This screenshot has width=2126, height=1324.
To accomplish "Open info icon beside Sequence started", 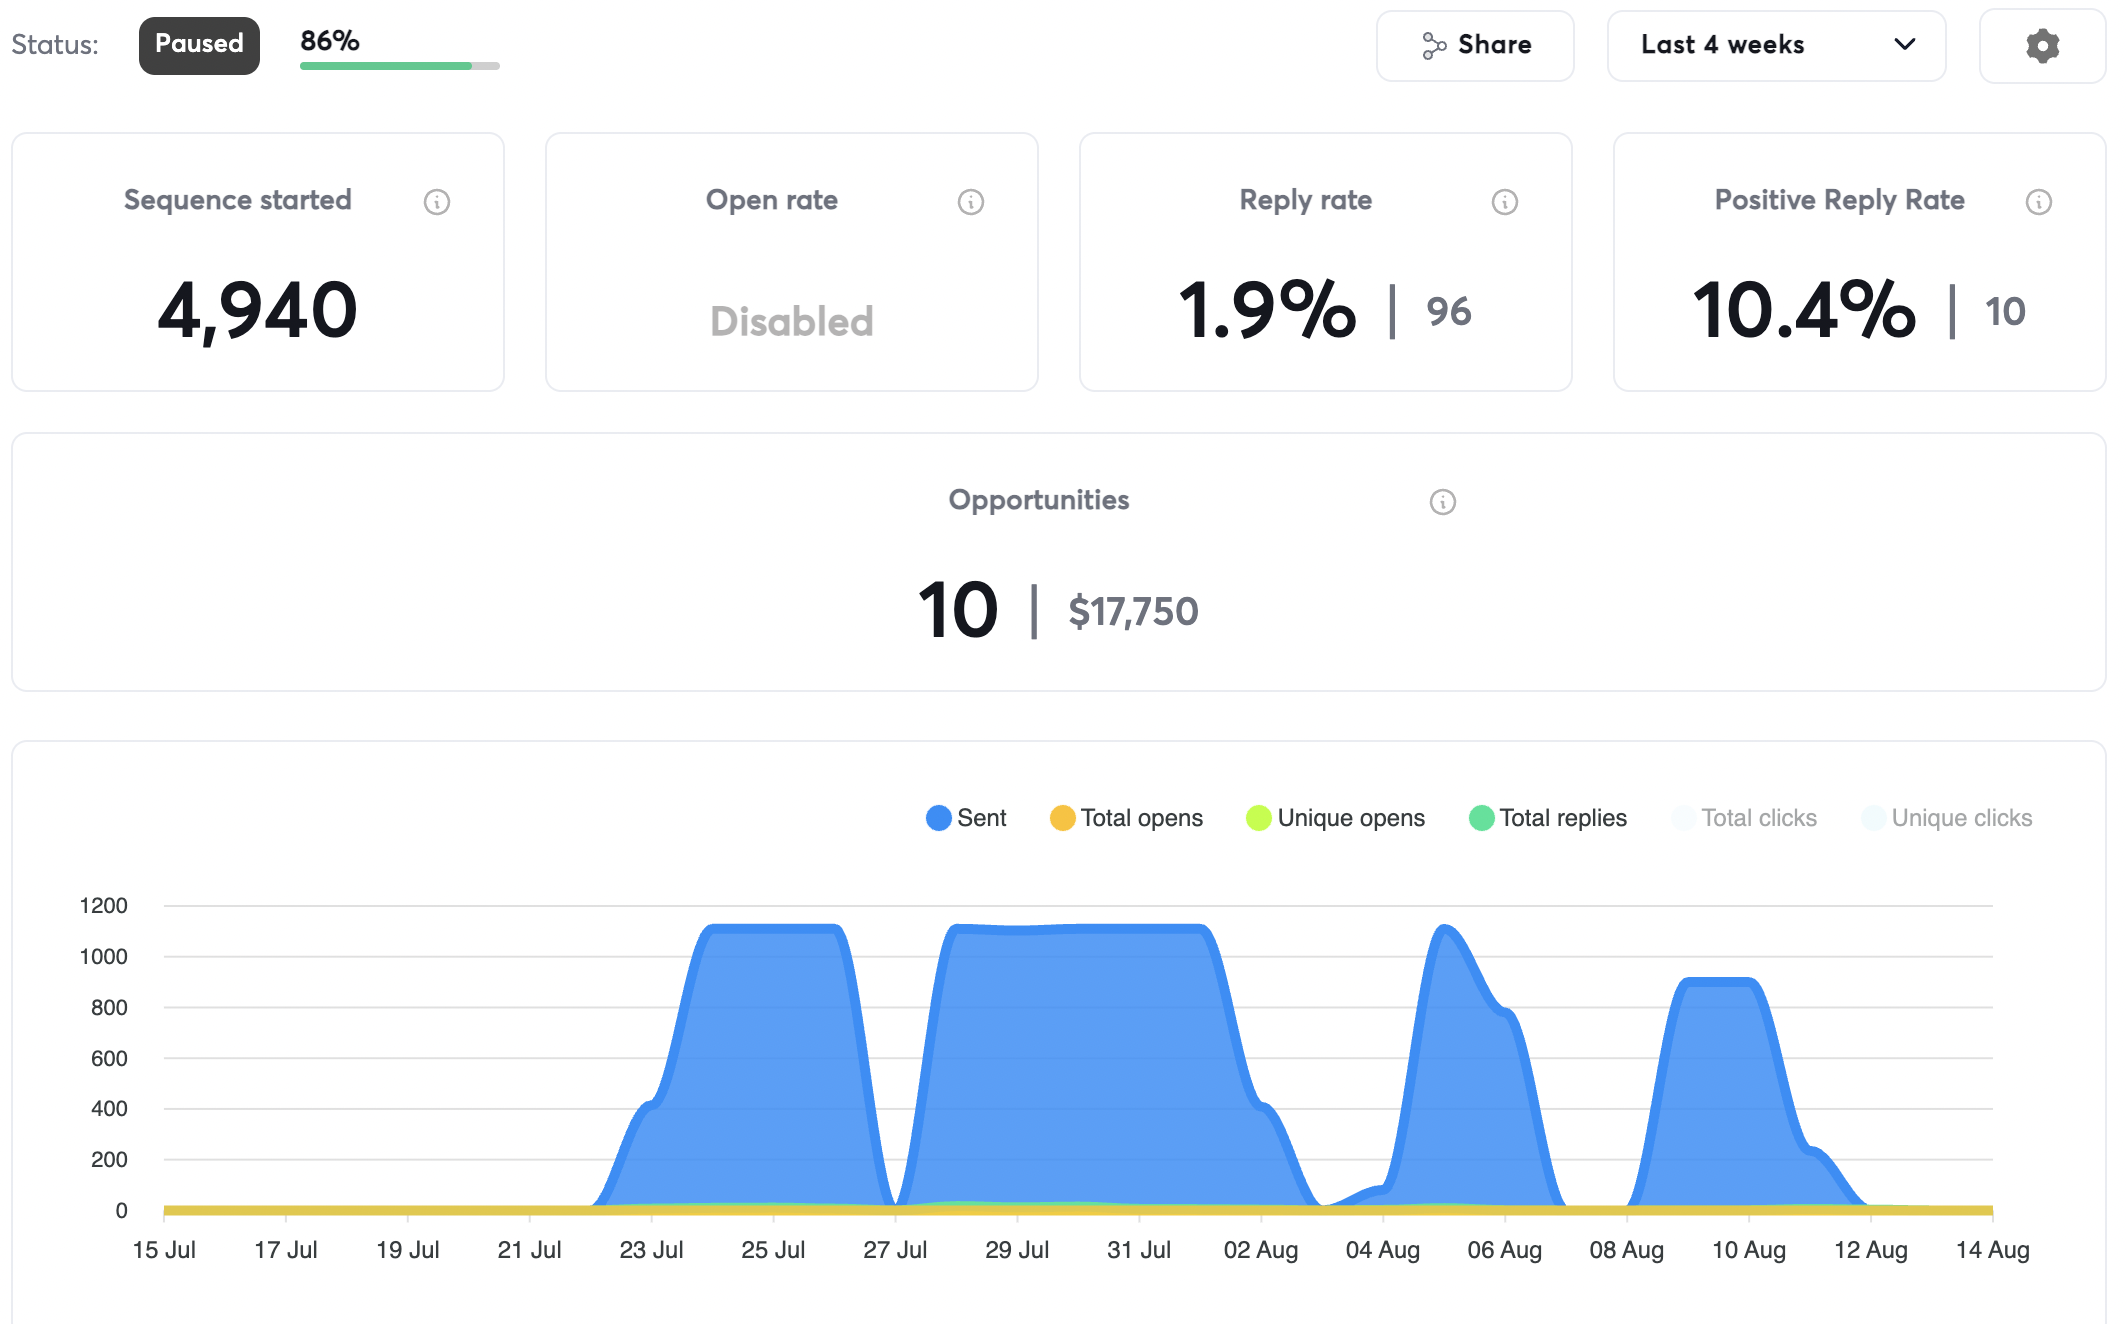I will (x=437, y=202).
